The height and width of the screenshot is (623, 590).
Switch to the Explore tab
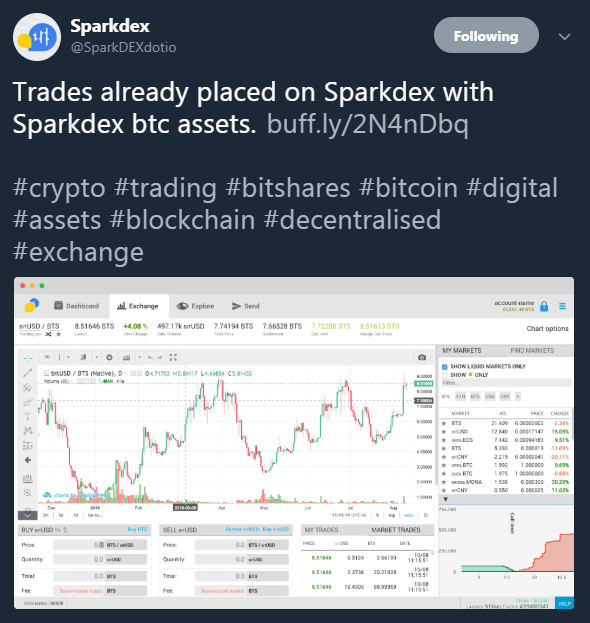(195, 306)
